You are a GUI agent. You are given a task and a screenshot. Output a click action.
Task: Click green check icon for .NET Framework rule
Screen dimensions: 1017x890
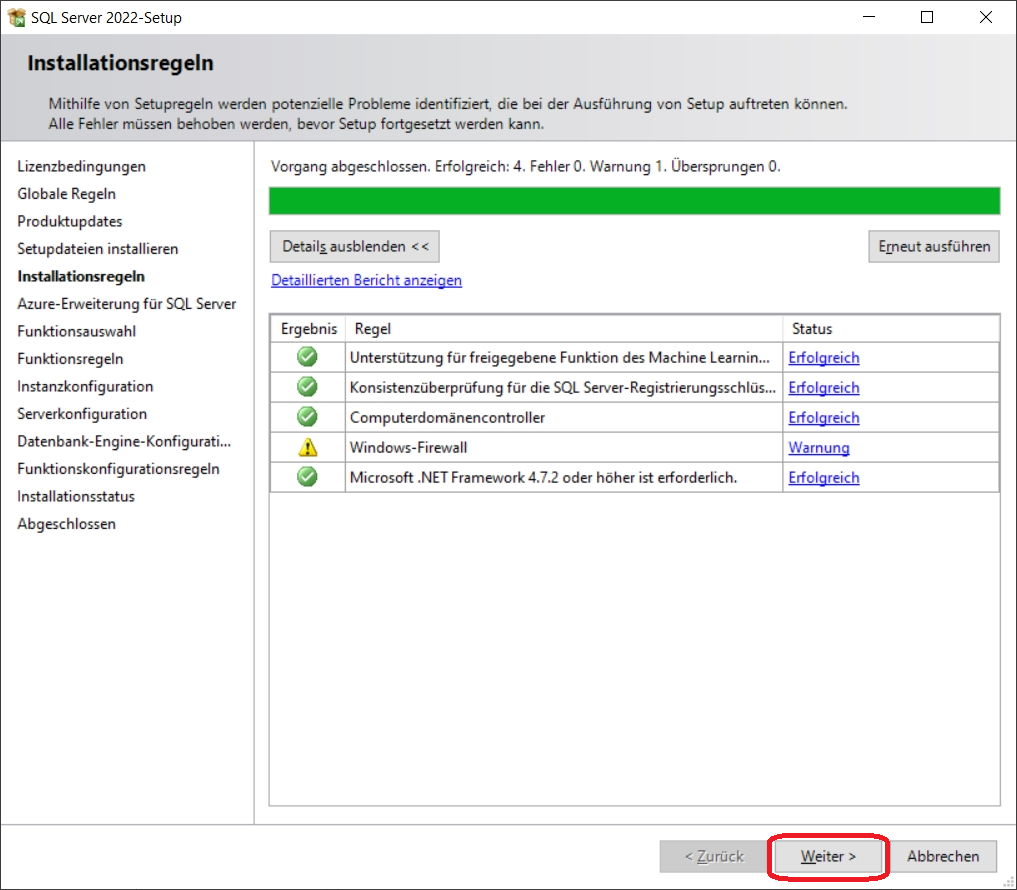point(307,477)
